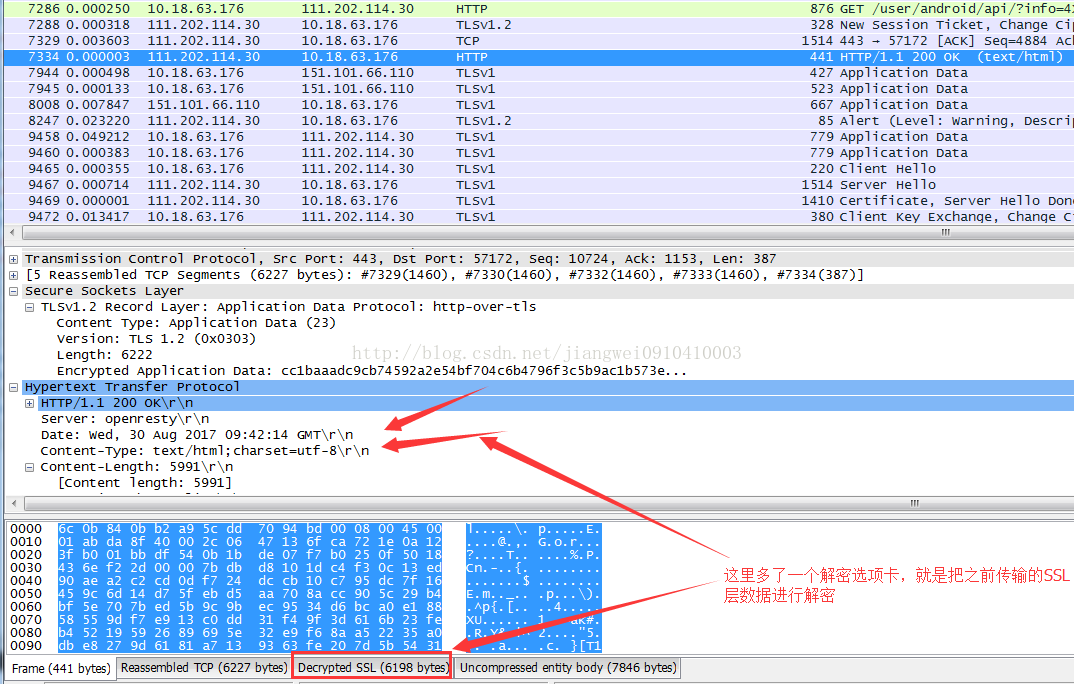The image size is (1074, 684).
Task: Collapse the Secure Sockets Layer node
Action: pyautogui.click(x=13, y=291)
